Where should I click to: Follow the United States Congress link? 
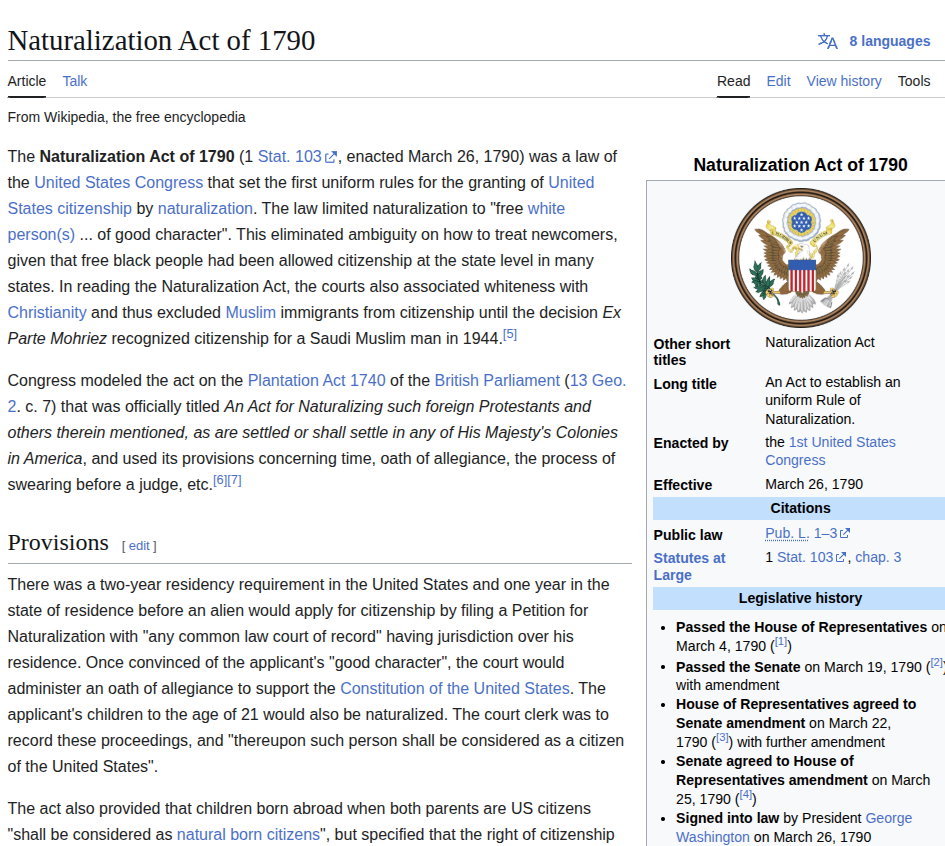tap(119, 183)
